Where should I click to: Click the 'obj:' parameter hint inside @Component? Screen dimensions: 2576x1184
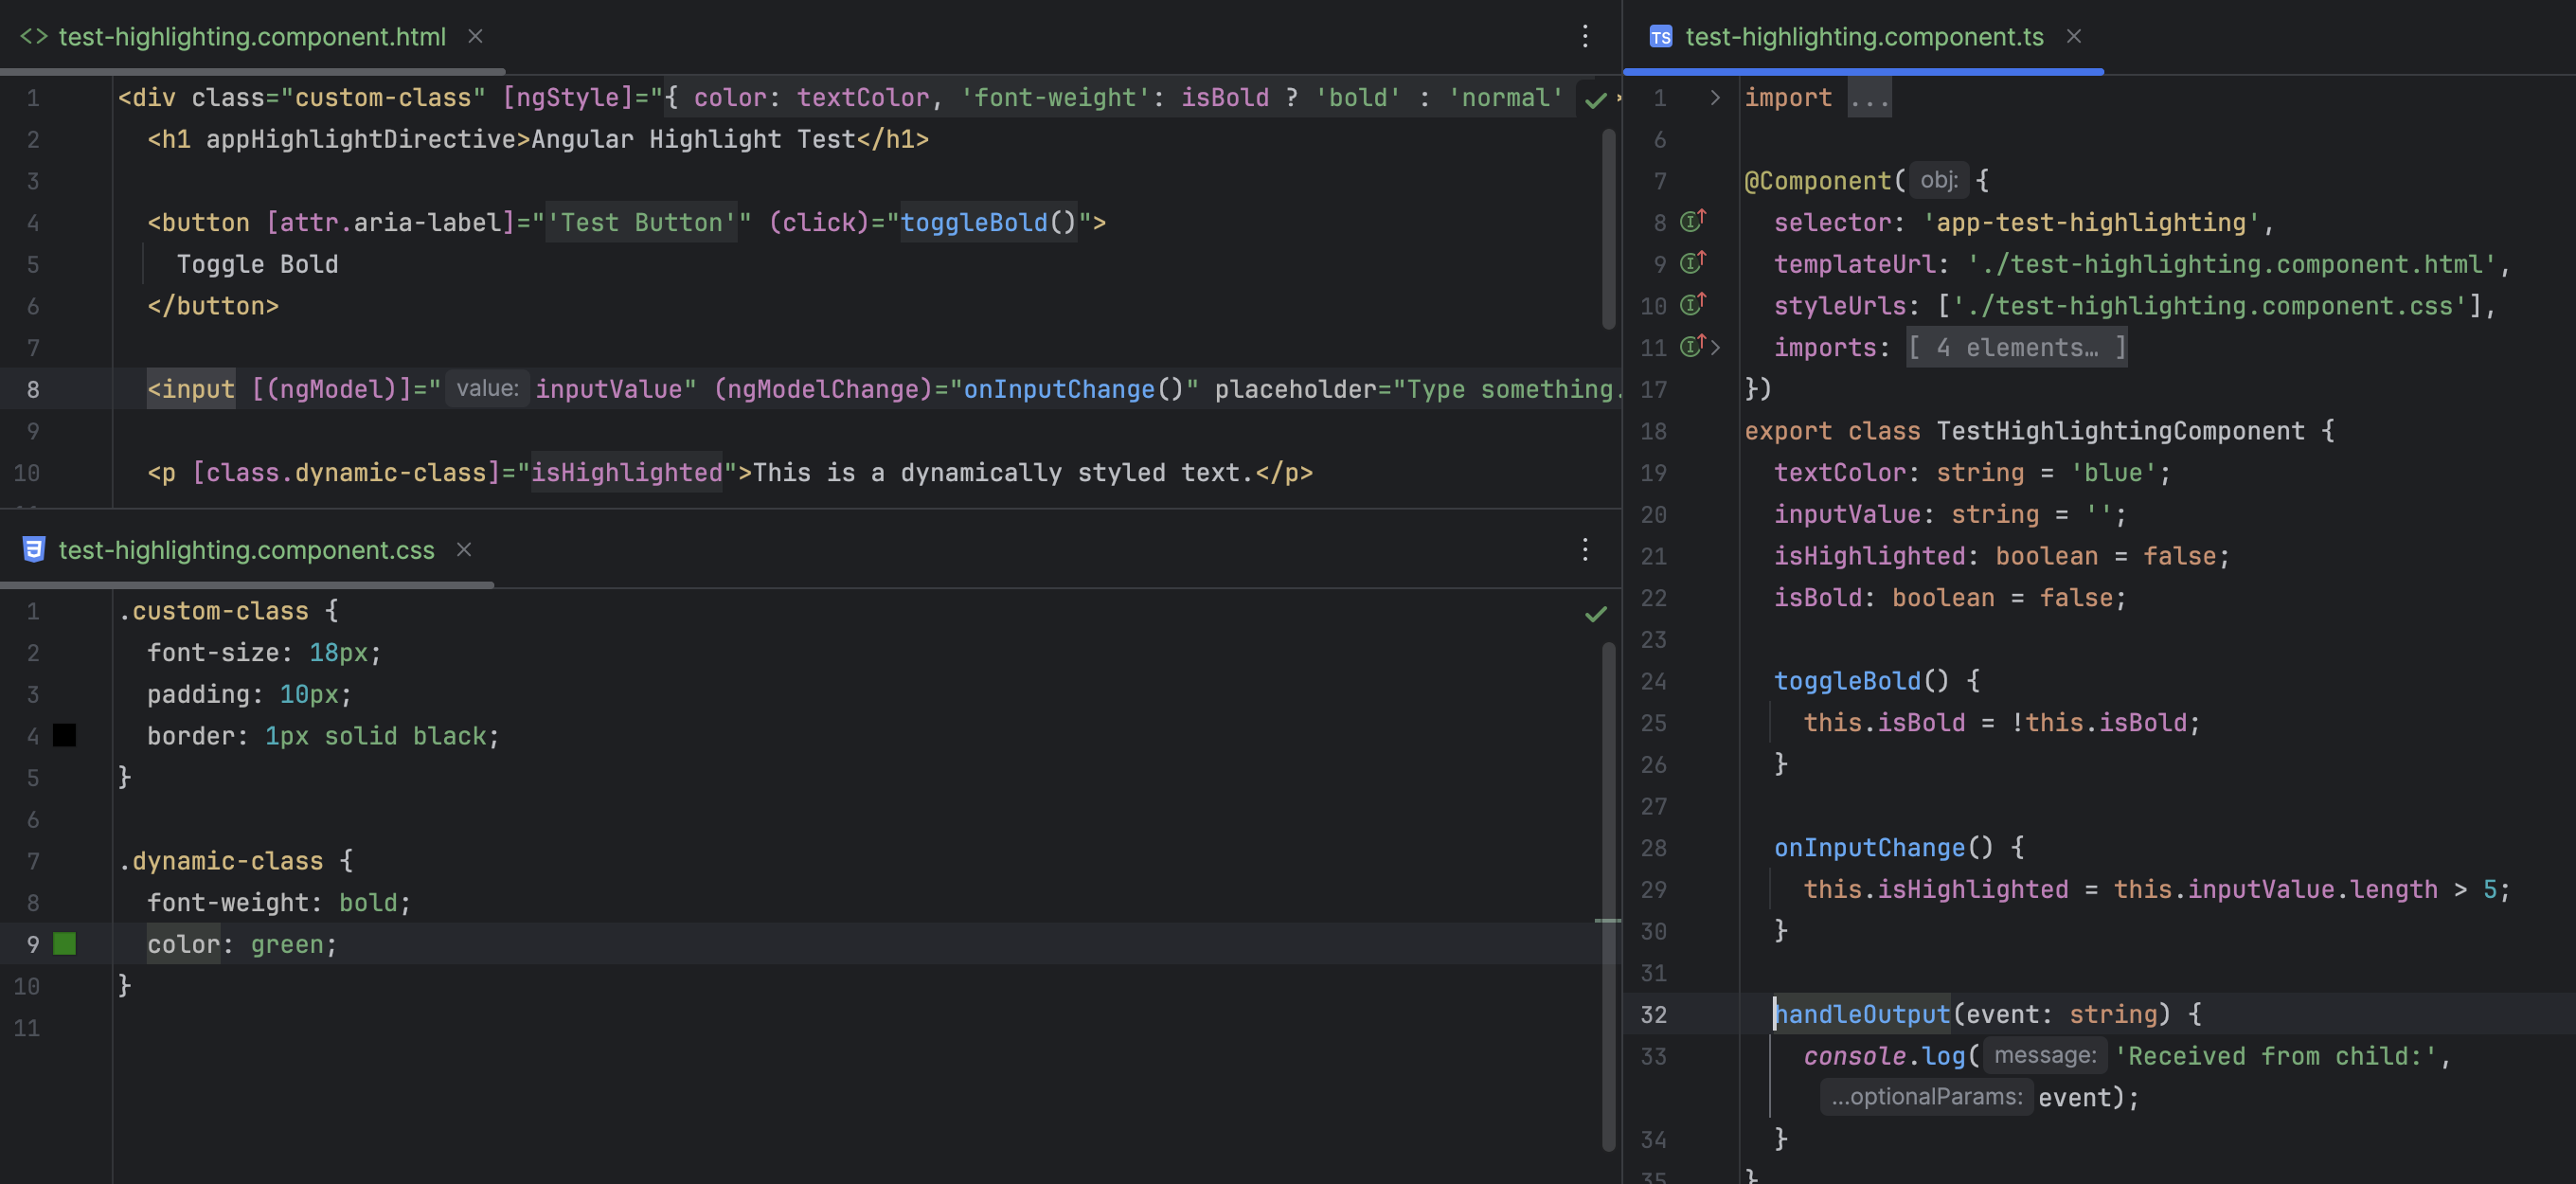(x=1938, y=180)
